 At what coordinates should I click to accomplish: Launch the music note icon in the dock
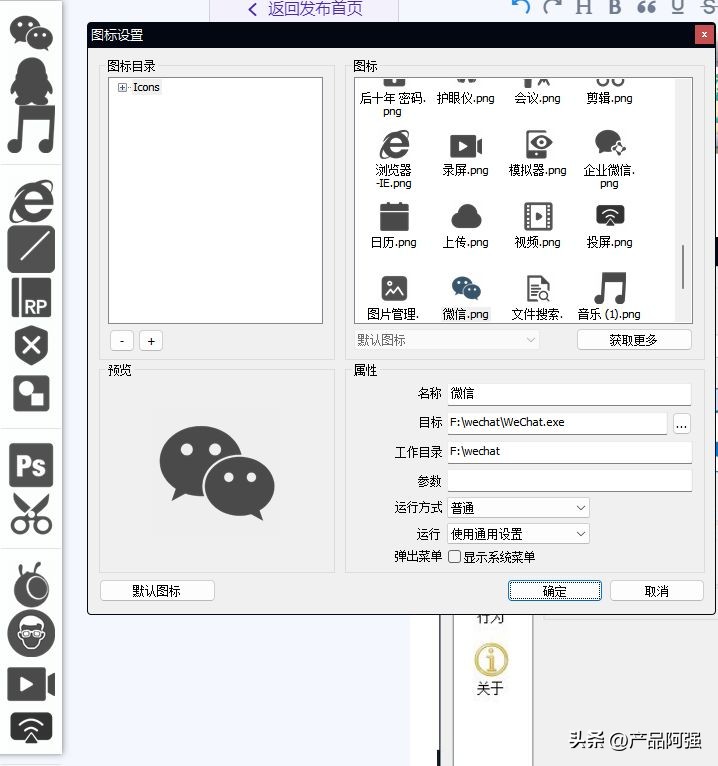coord(31,129)
